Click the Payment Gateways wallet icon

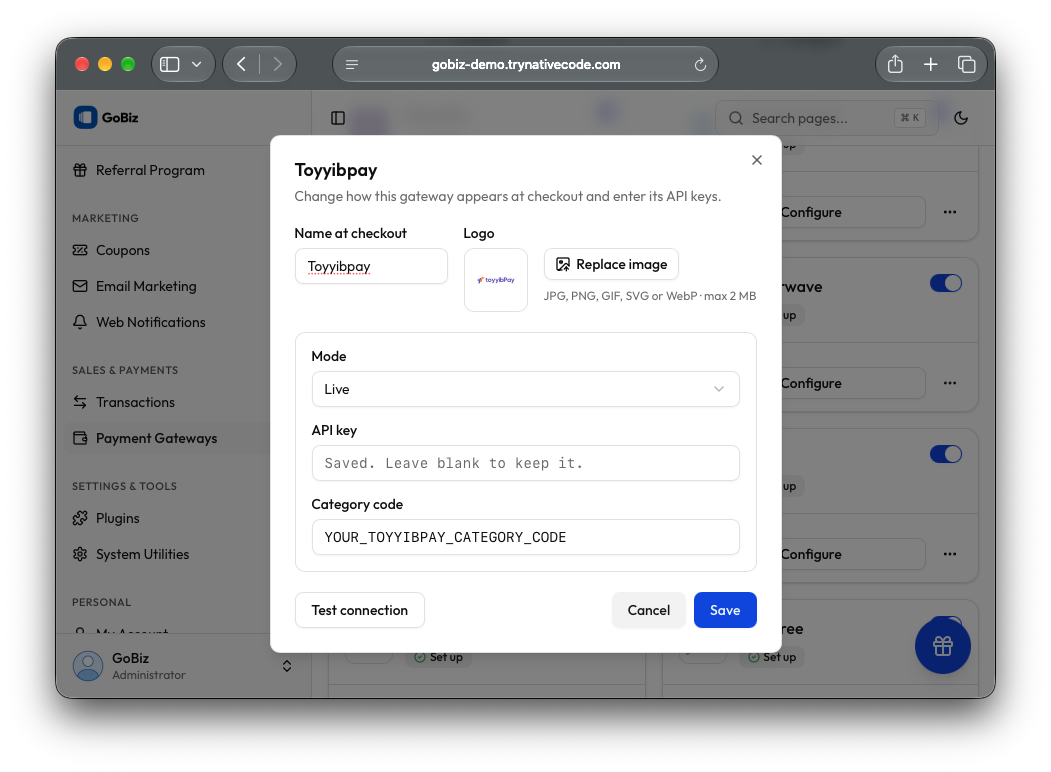(x=80, y=438)
